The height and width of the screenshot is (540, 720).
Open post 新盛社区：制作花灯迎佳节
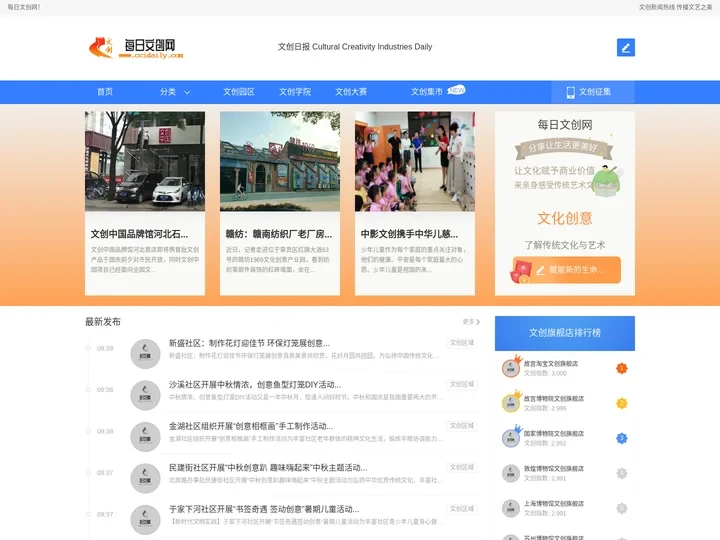coord(249,343)
